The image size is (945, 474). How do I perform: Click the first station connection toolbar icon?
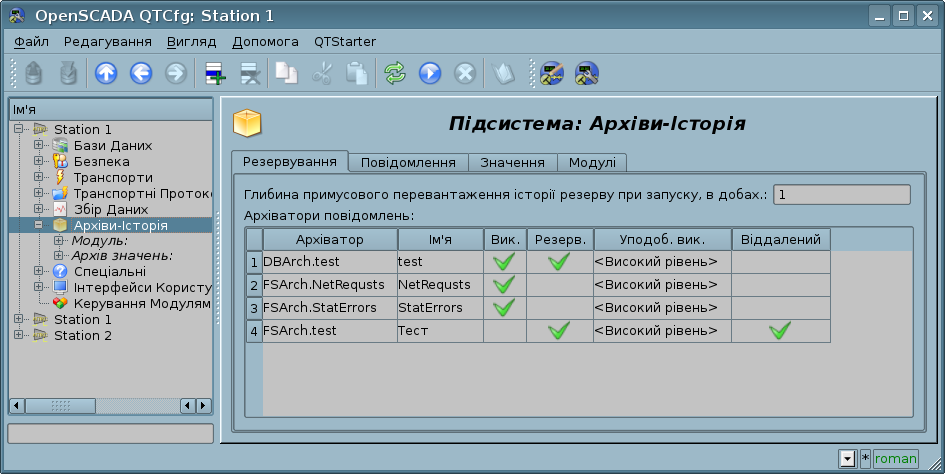point(551,73)
